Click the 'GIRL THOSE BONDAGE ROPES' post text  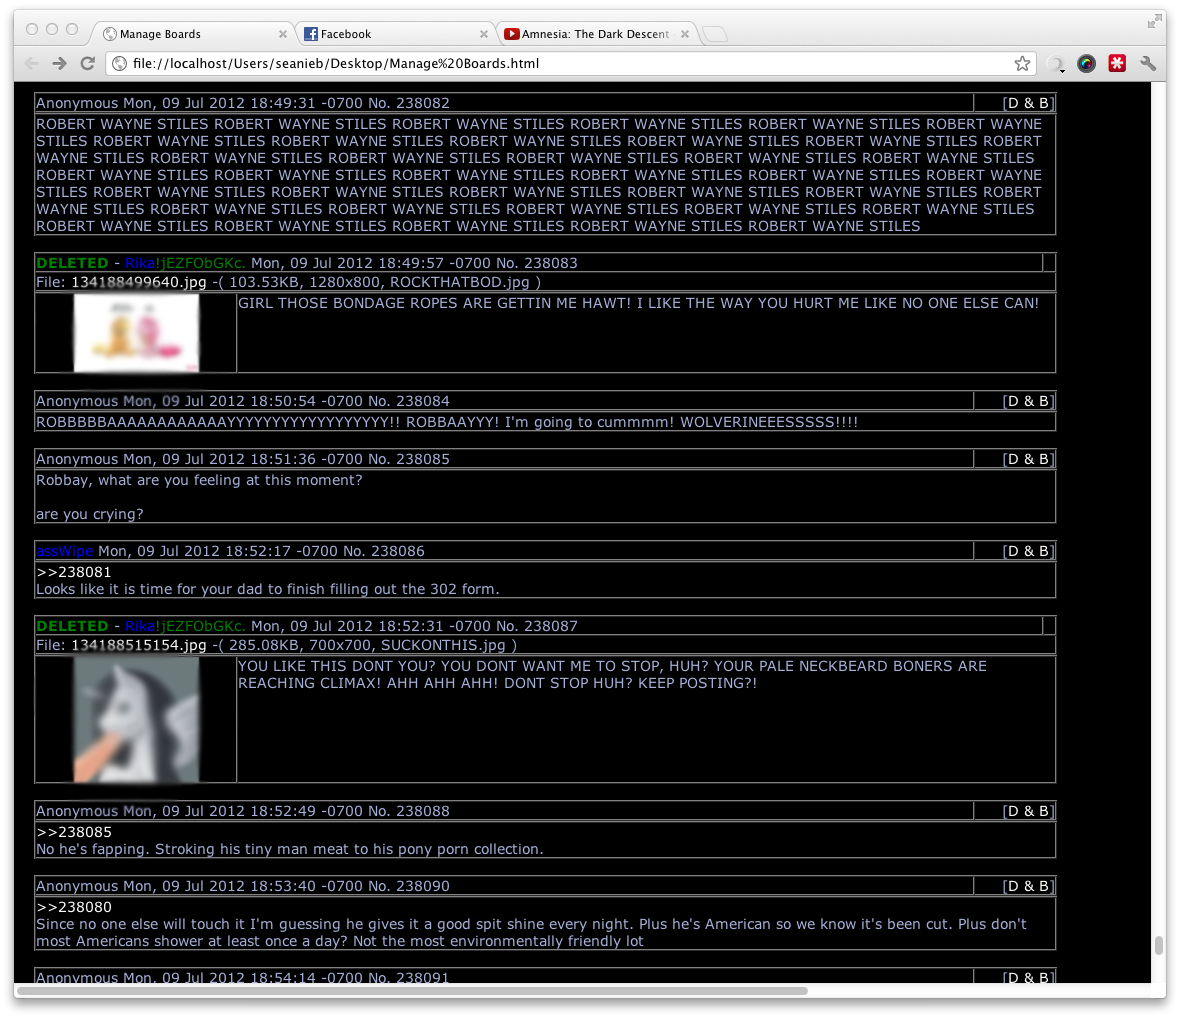638,303
